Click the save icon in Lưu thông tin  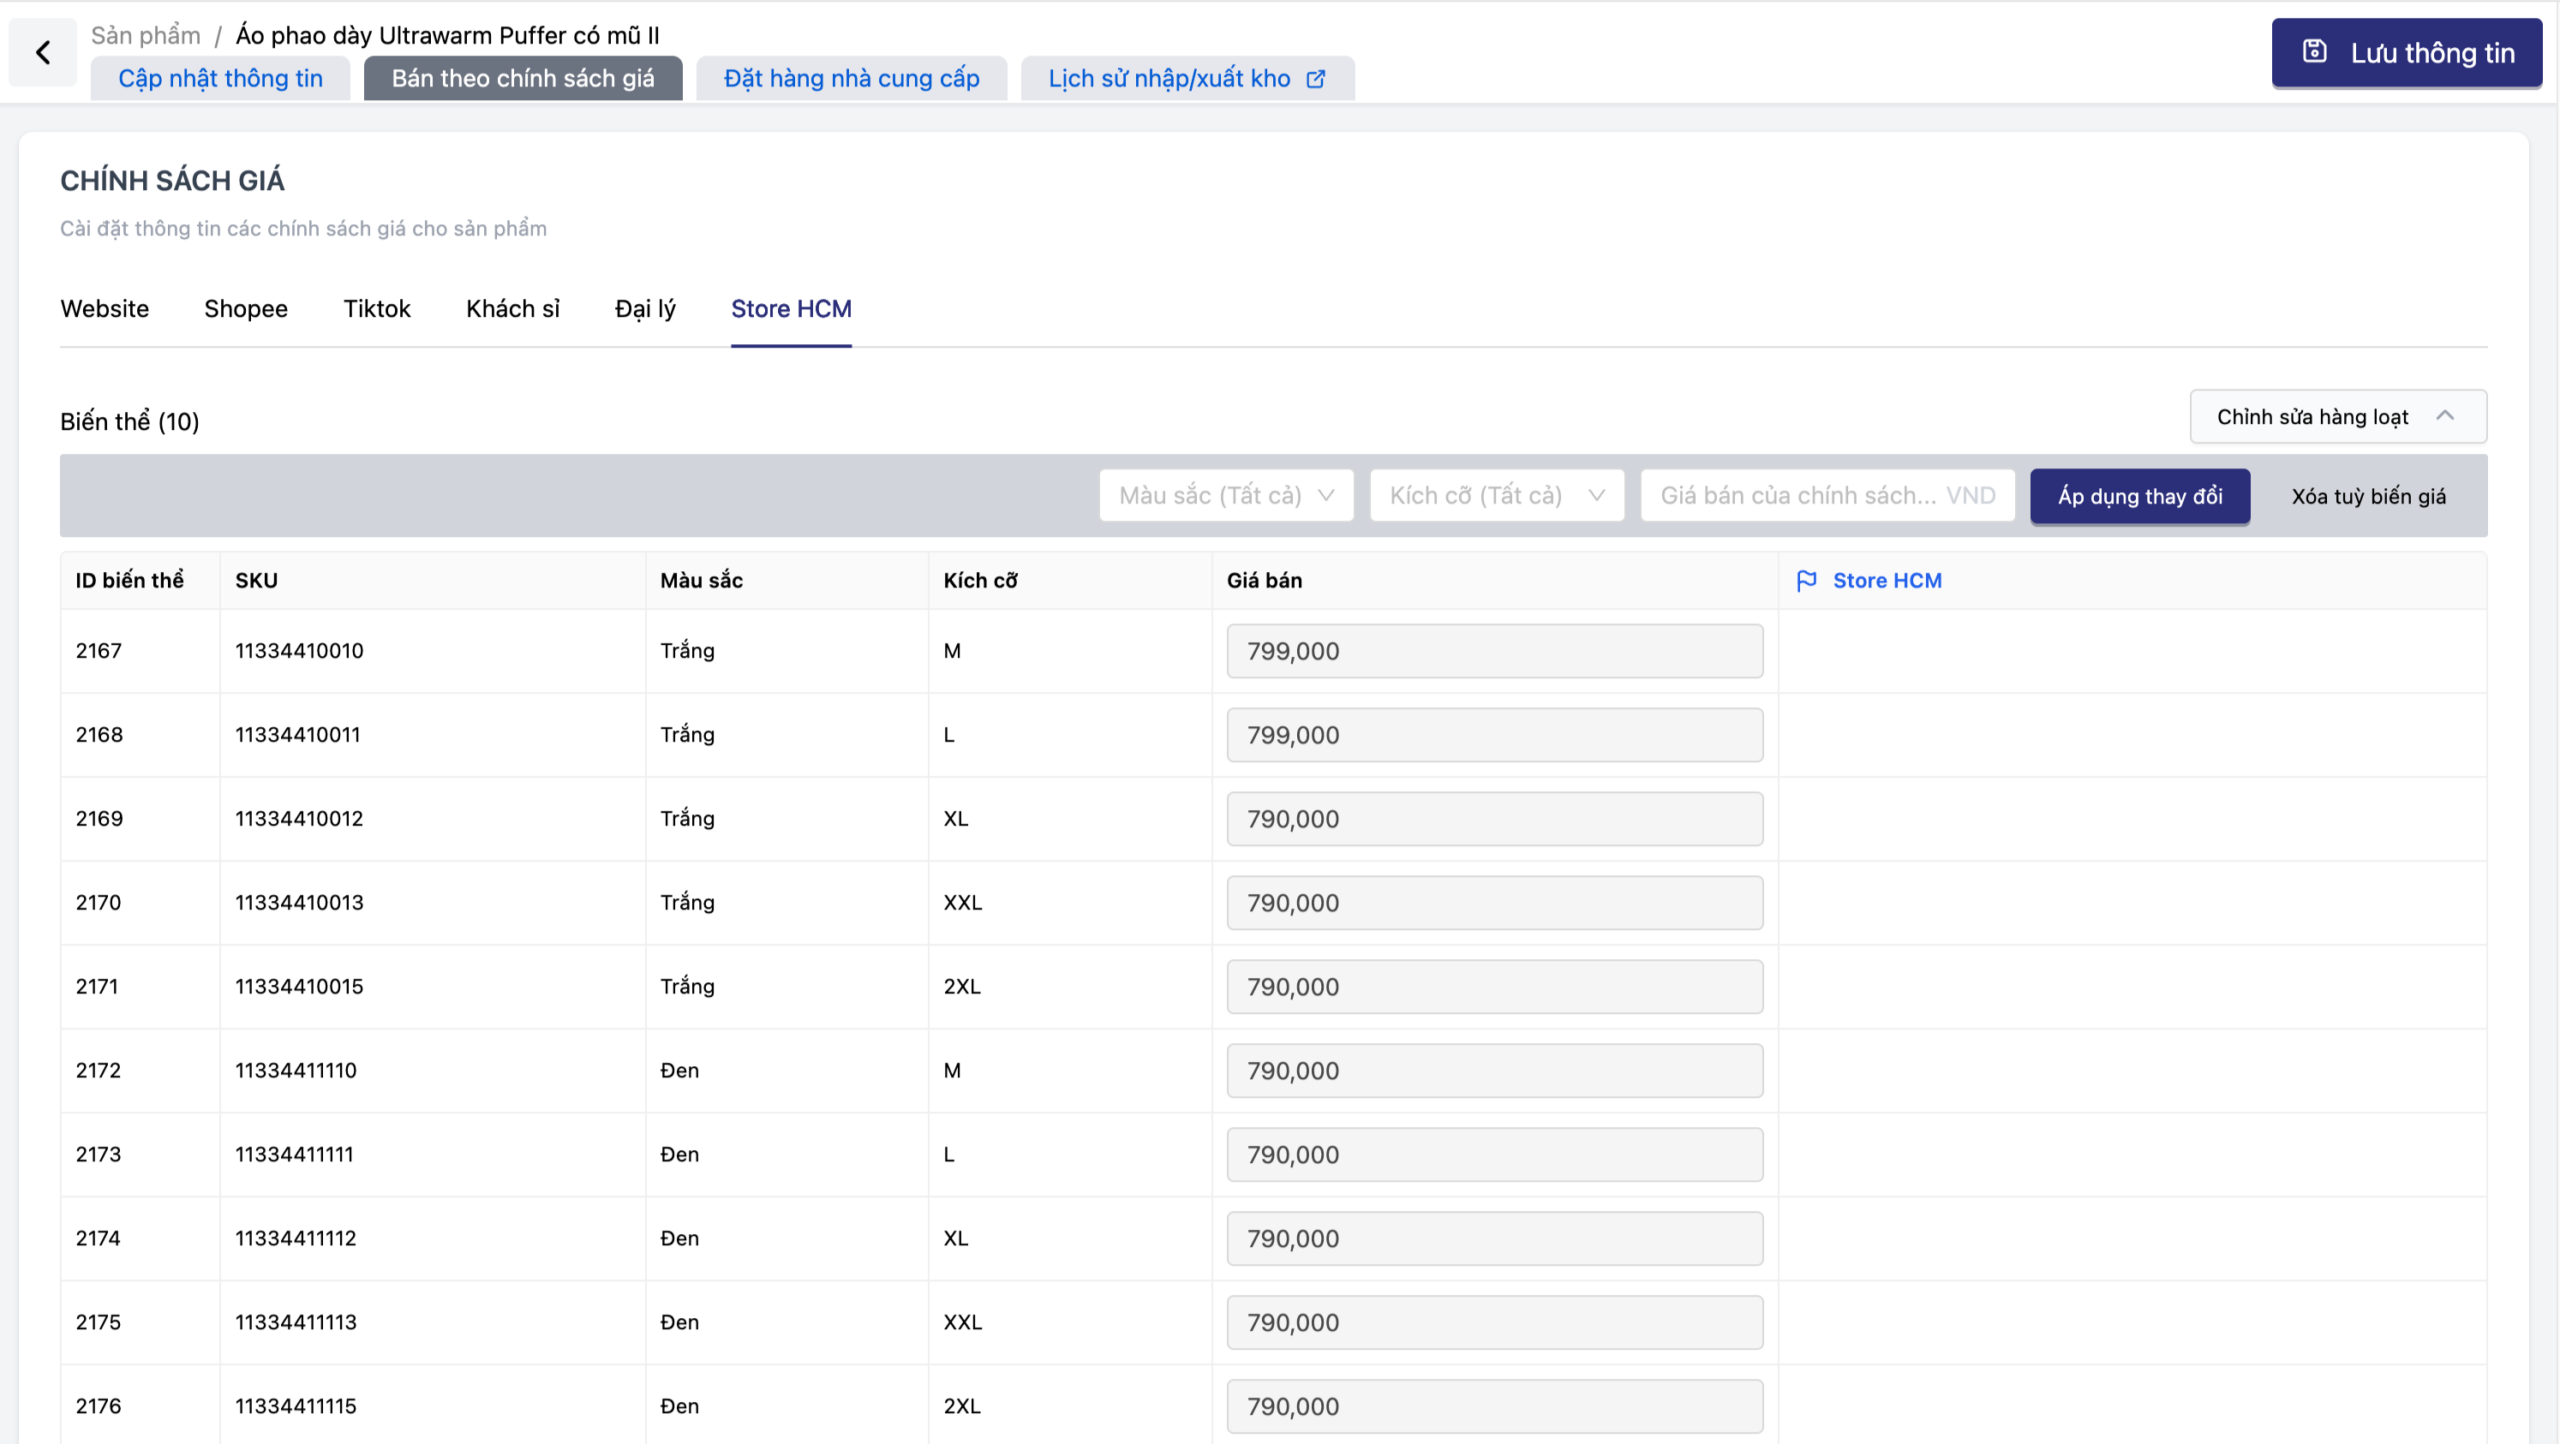2314,52
